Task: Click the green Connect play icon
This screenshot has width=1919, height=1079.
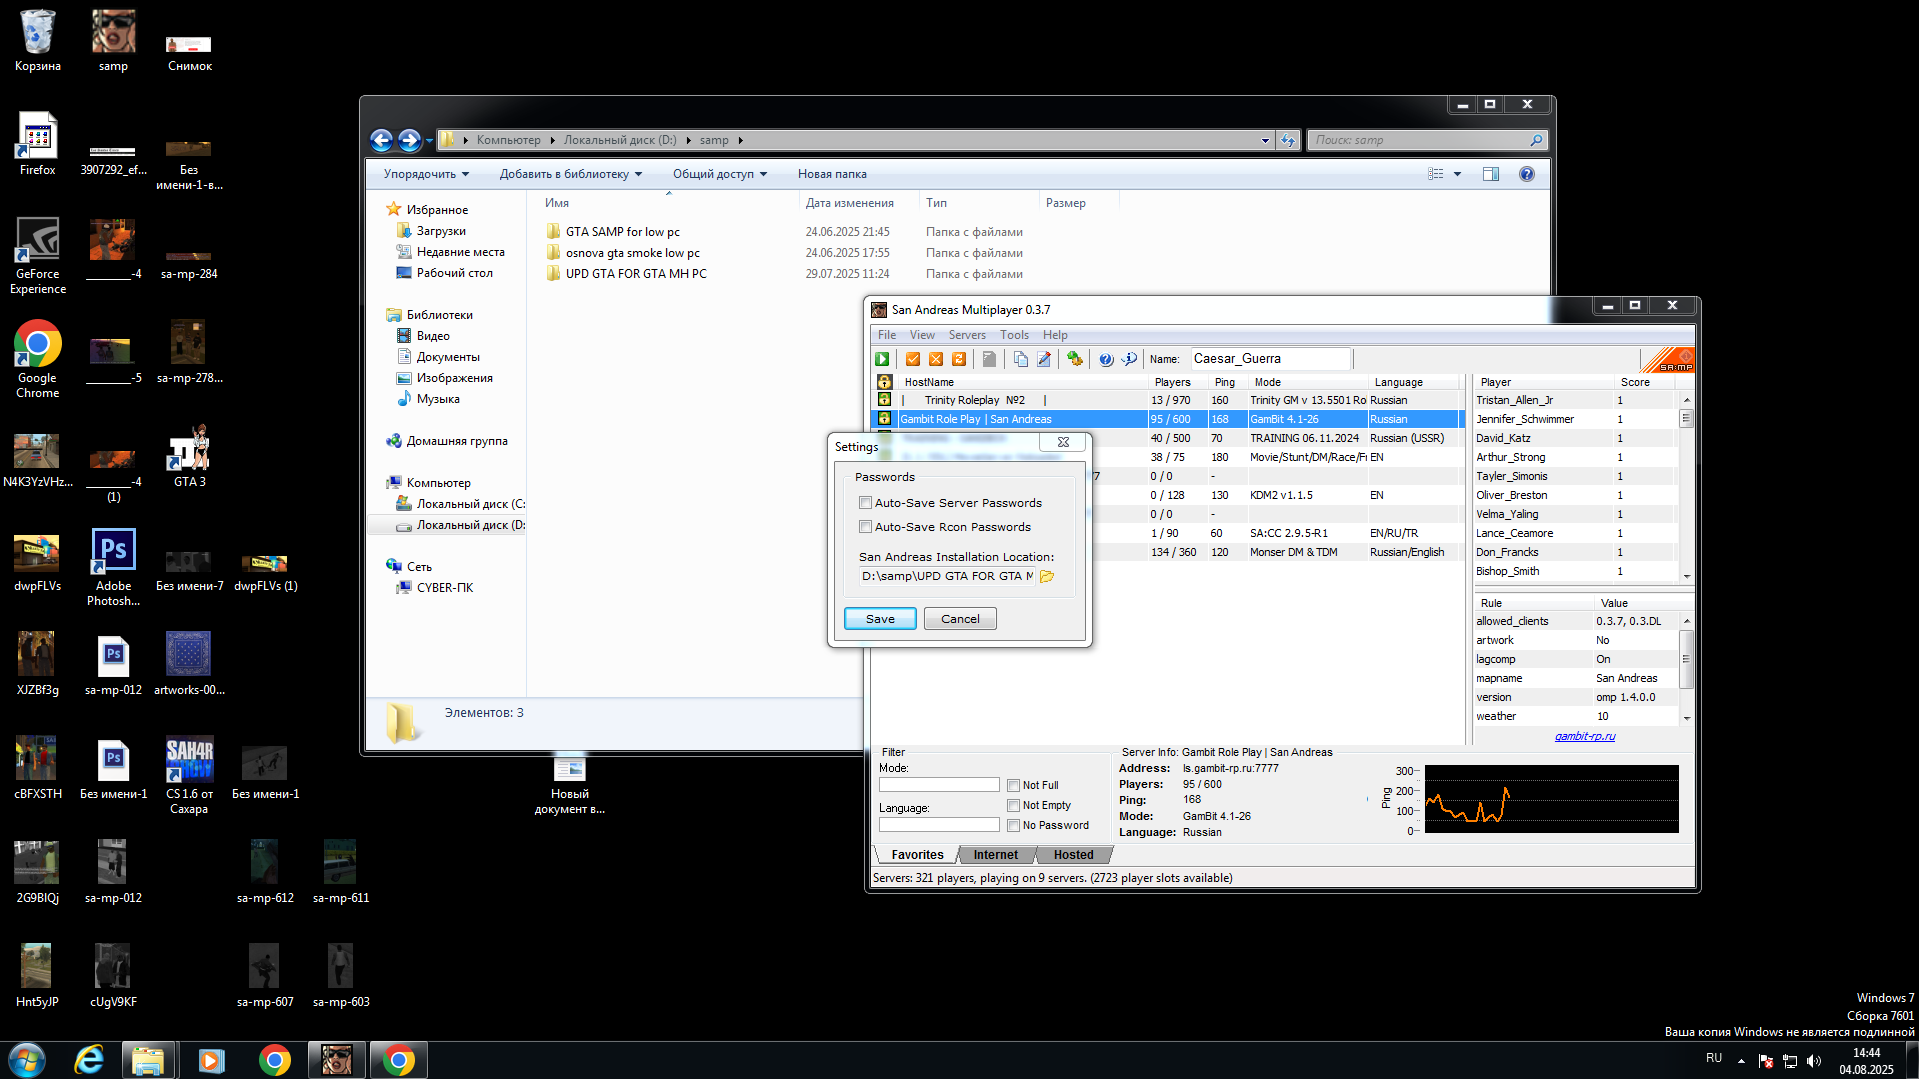Action: click(x=882, y=359)
